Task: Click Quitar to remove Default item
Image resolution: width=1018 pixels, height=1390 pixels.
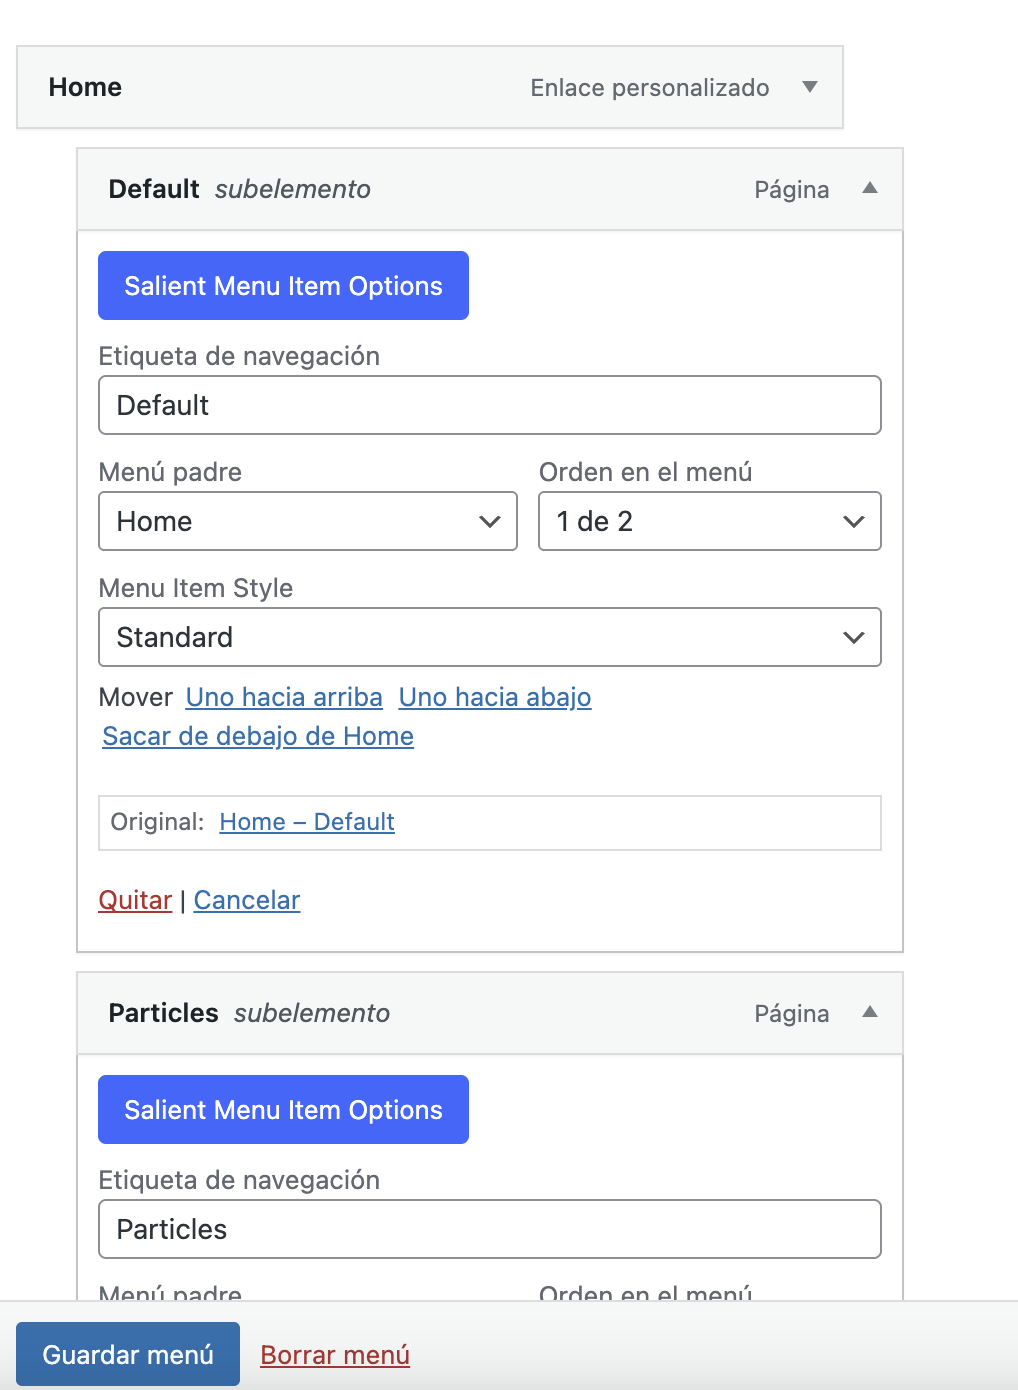Action: (x=135, y=900)
